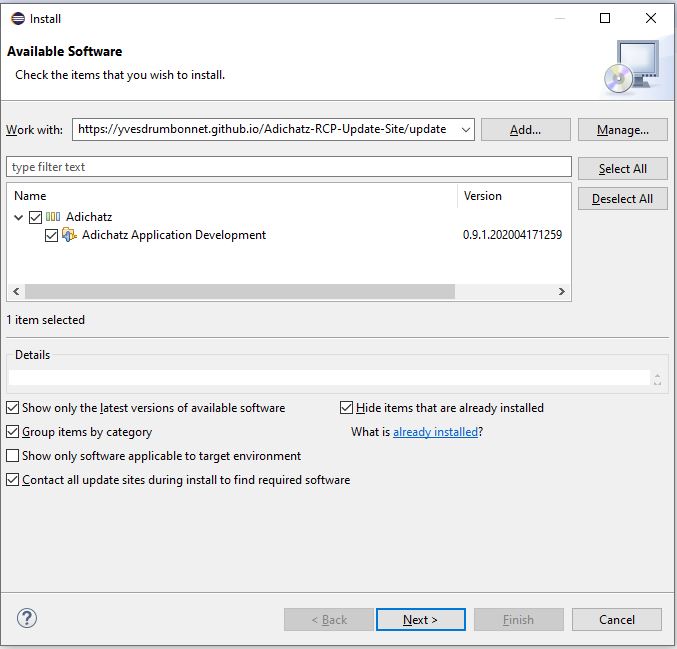Viewport: 677px width, 649px height.
Task: Click the Adichatz Application Development feature icon
Action: [69, 236]
